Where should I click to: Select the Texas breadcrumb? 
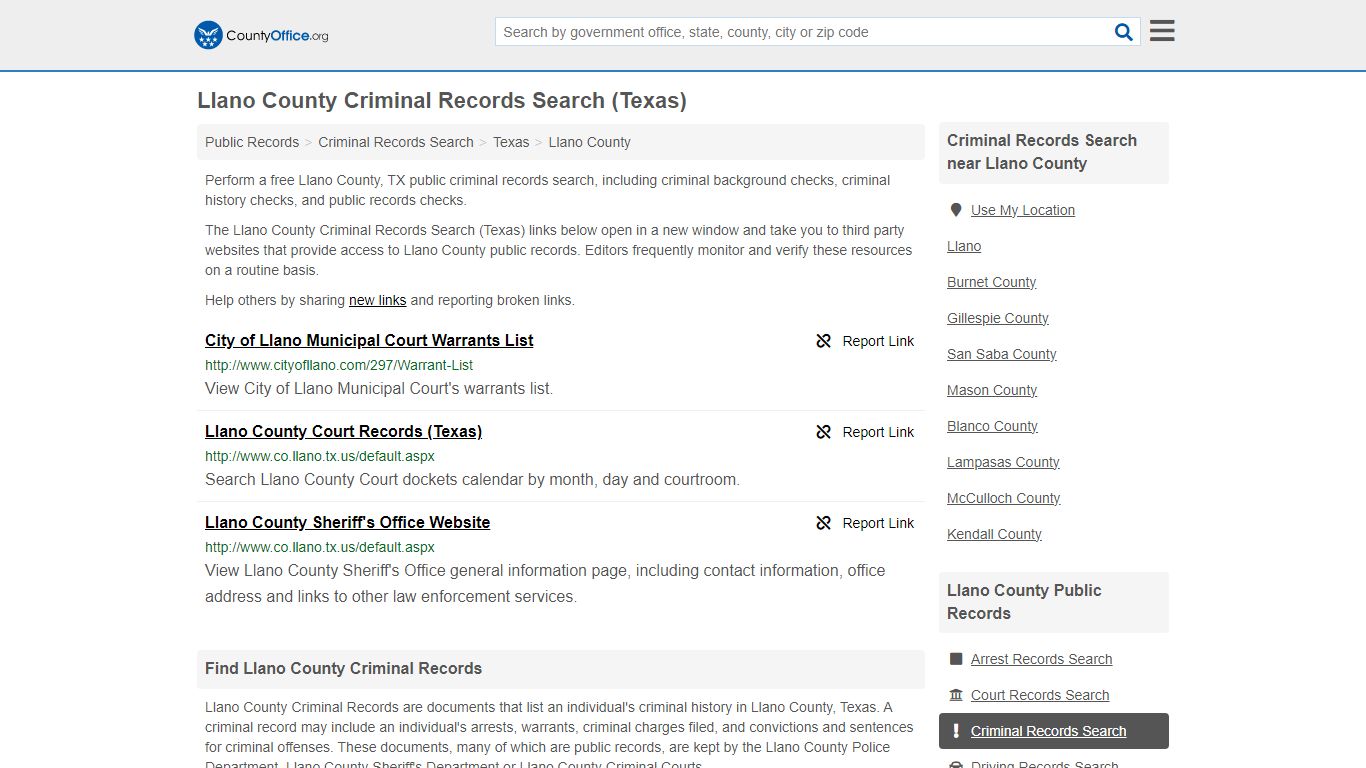click(x=511, y=142)
